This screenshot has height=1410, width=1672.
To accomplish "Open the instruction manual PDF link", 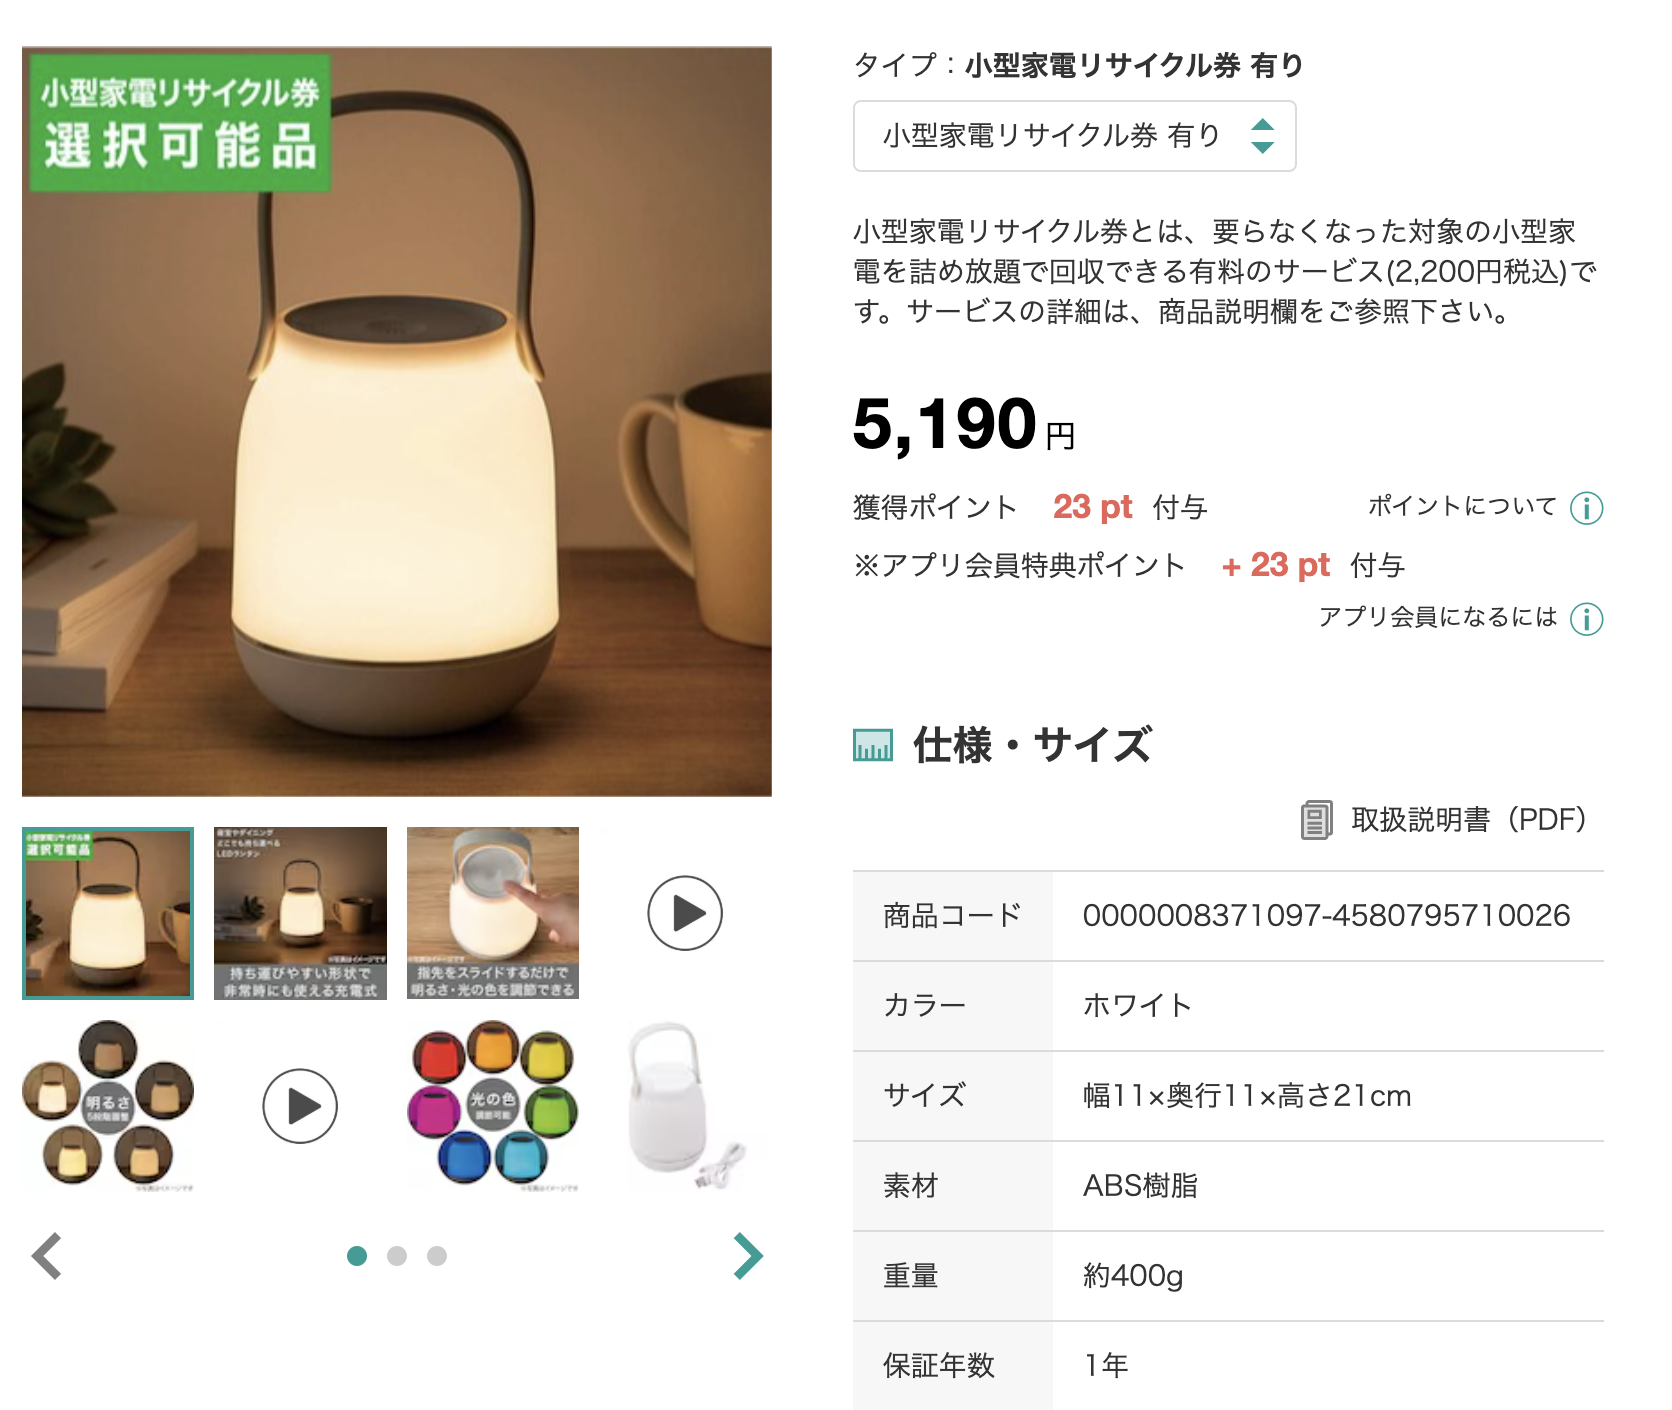I will click(x=1468, y=820).
